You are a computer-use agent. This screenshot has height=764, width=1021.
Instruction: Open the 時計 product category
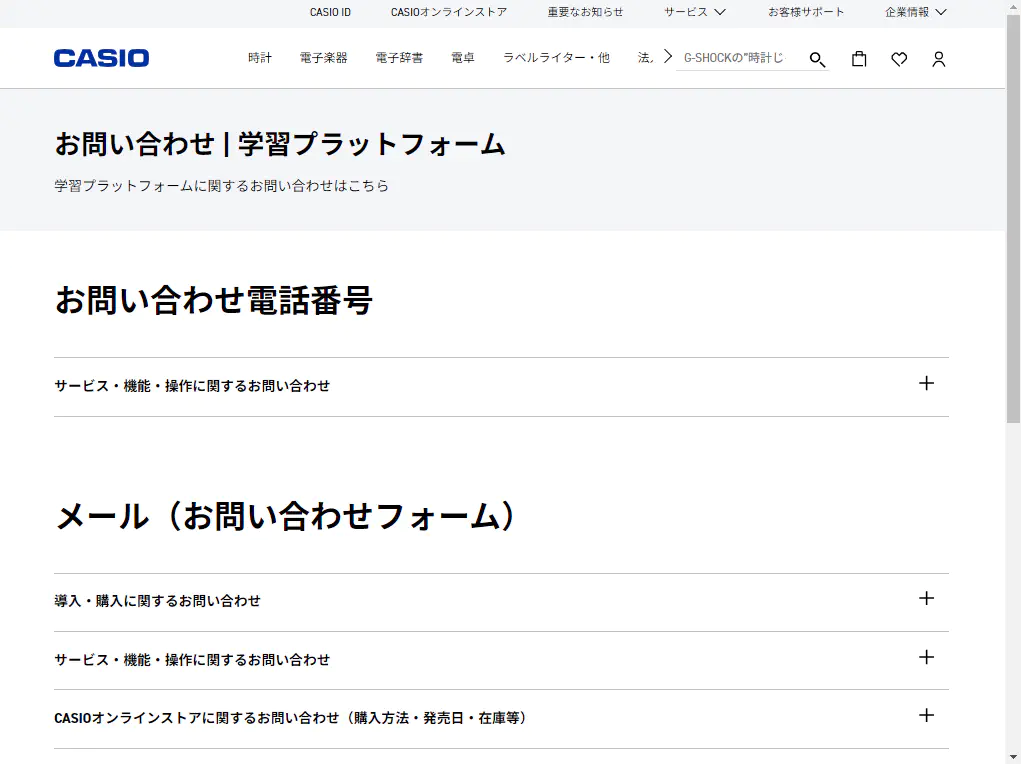coord(259,58)
